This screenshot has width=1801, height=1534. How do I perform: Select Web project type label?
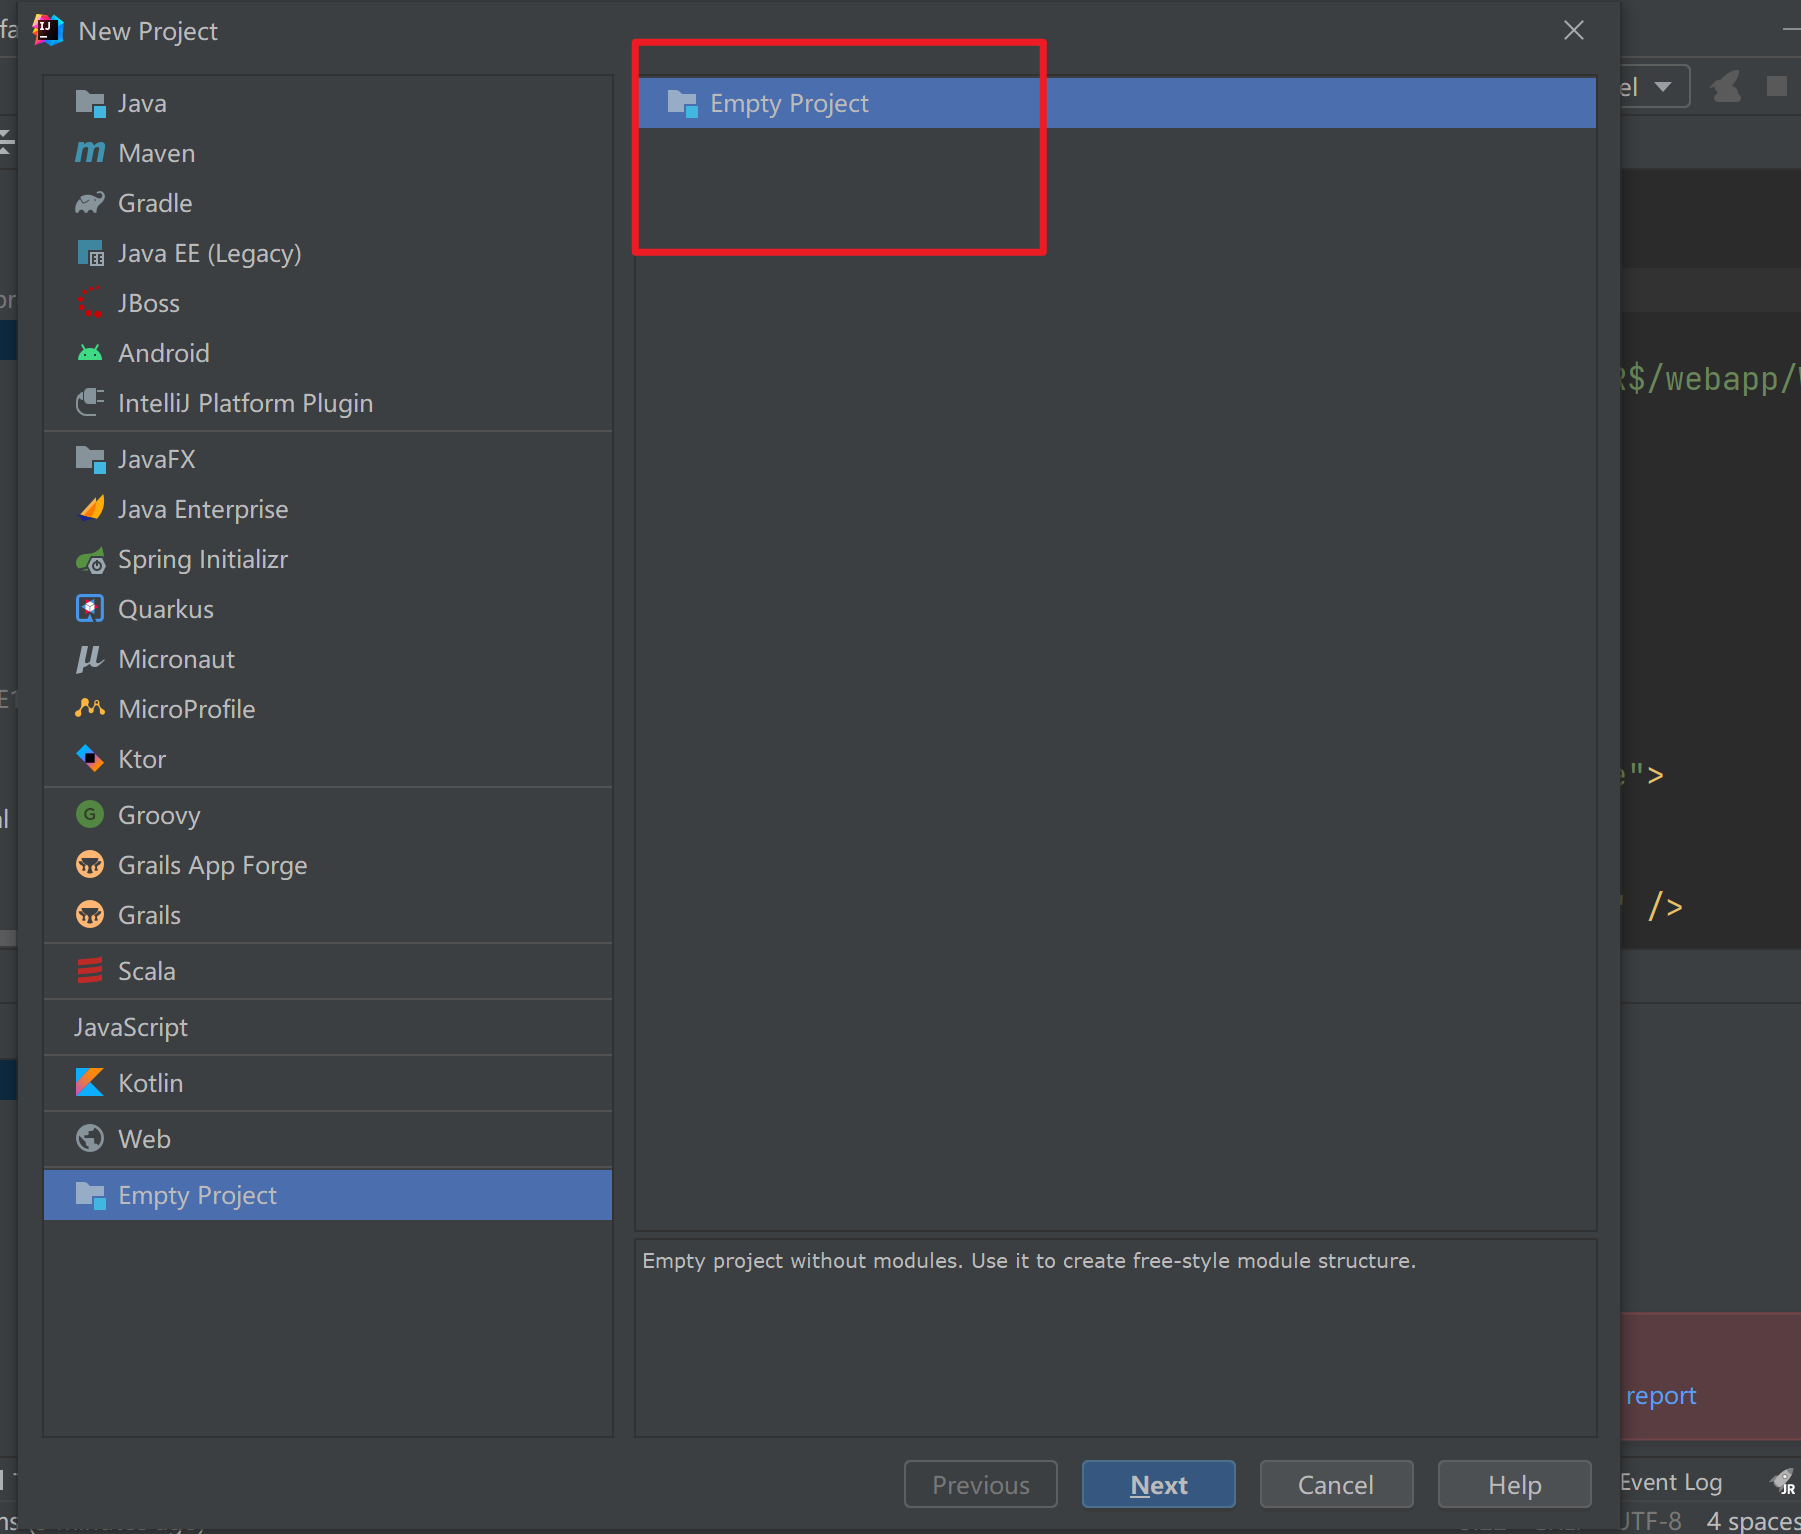click(145, 1139)
